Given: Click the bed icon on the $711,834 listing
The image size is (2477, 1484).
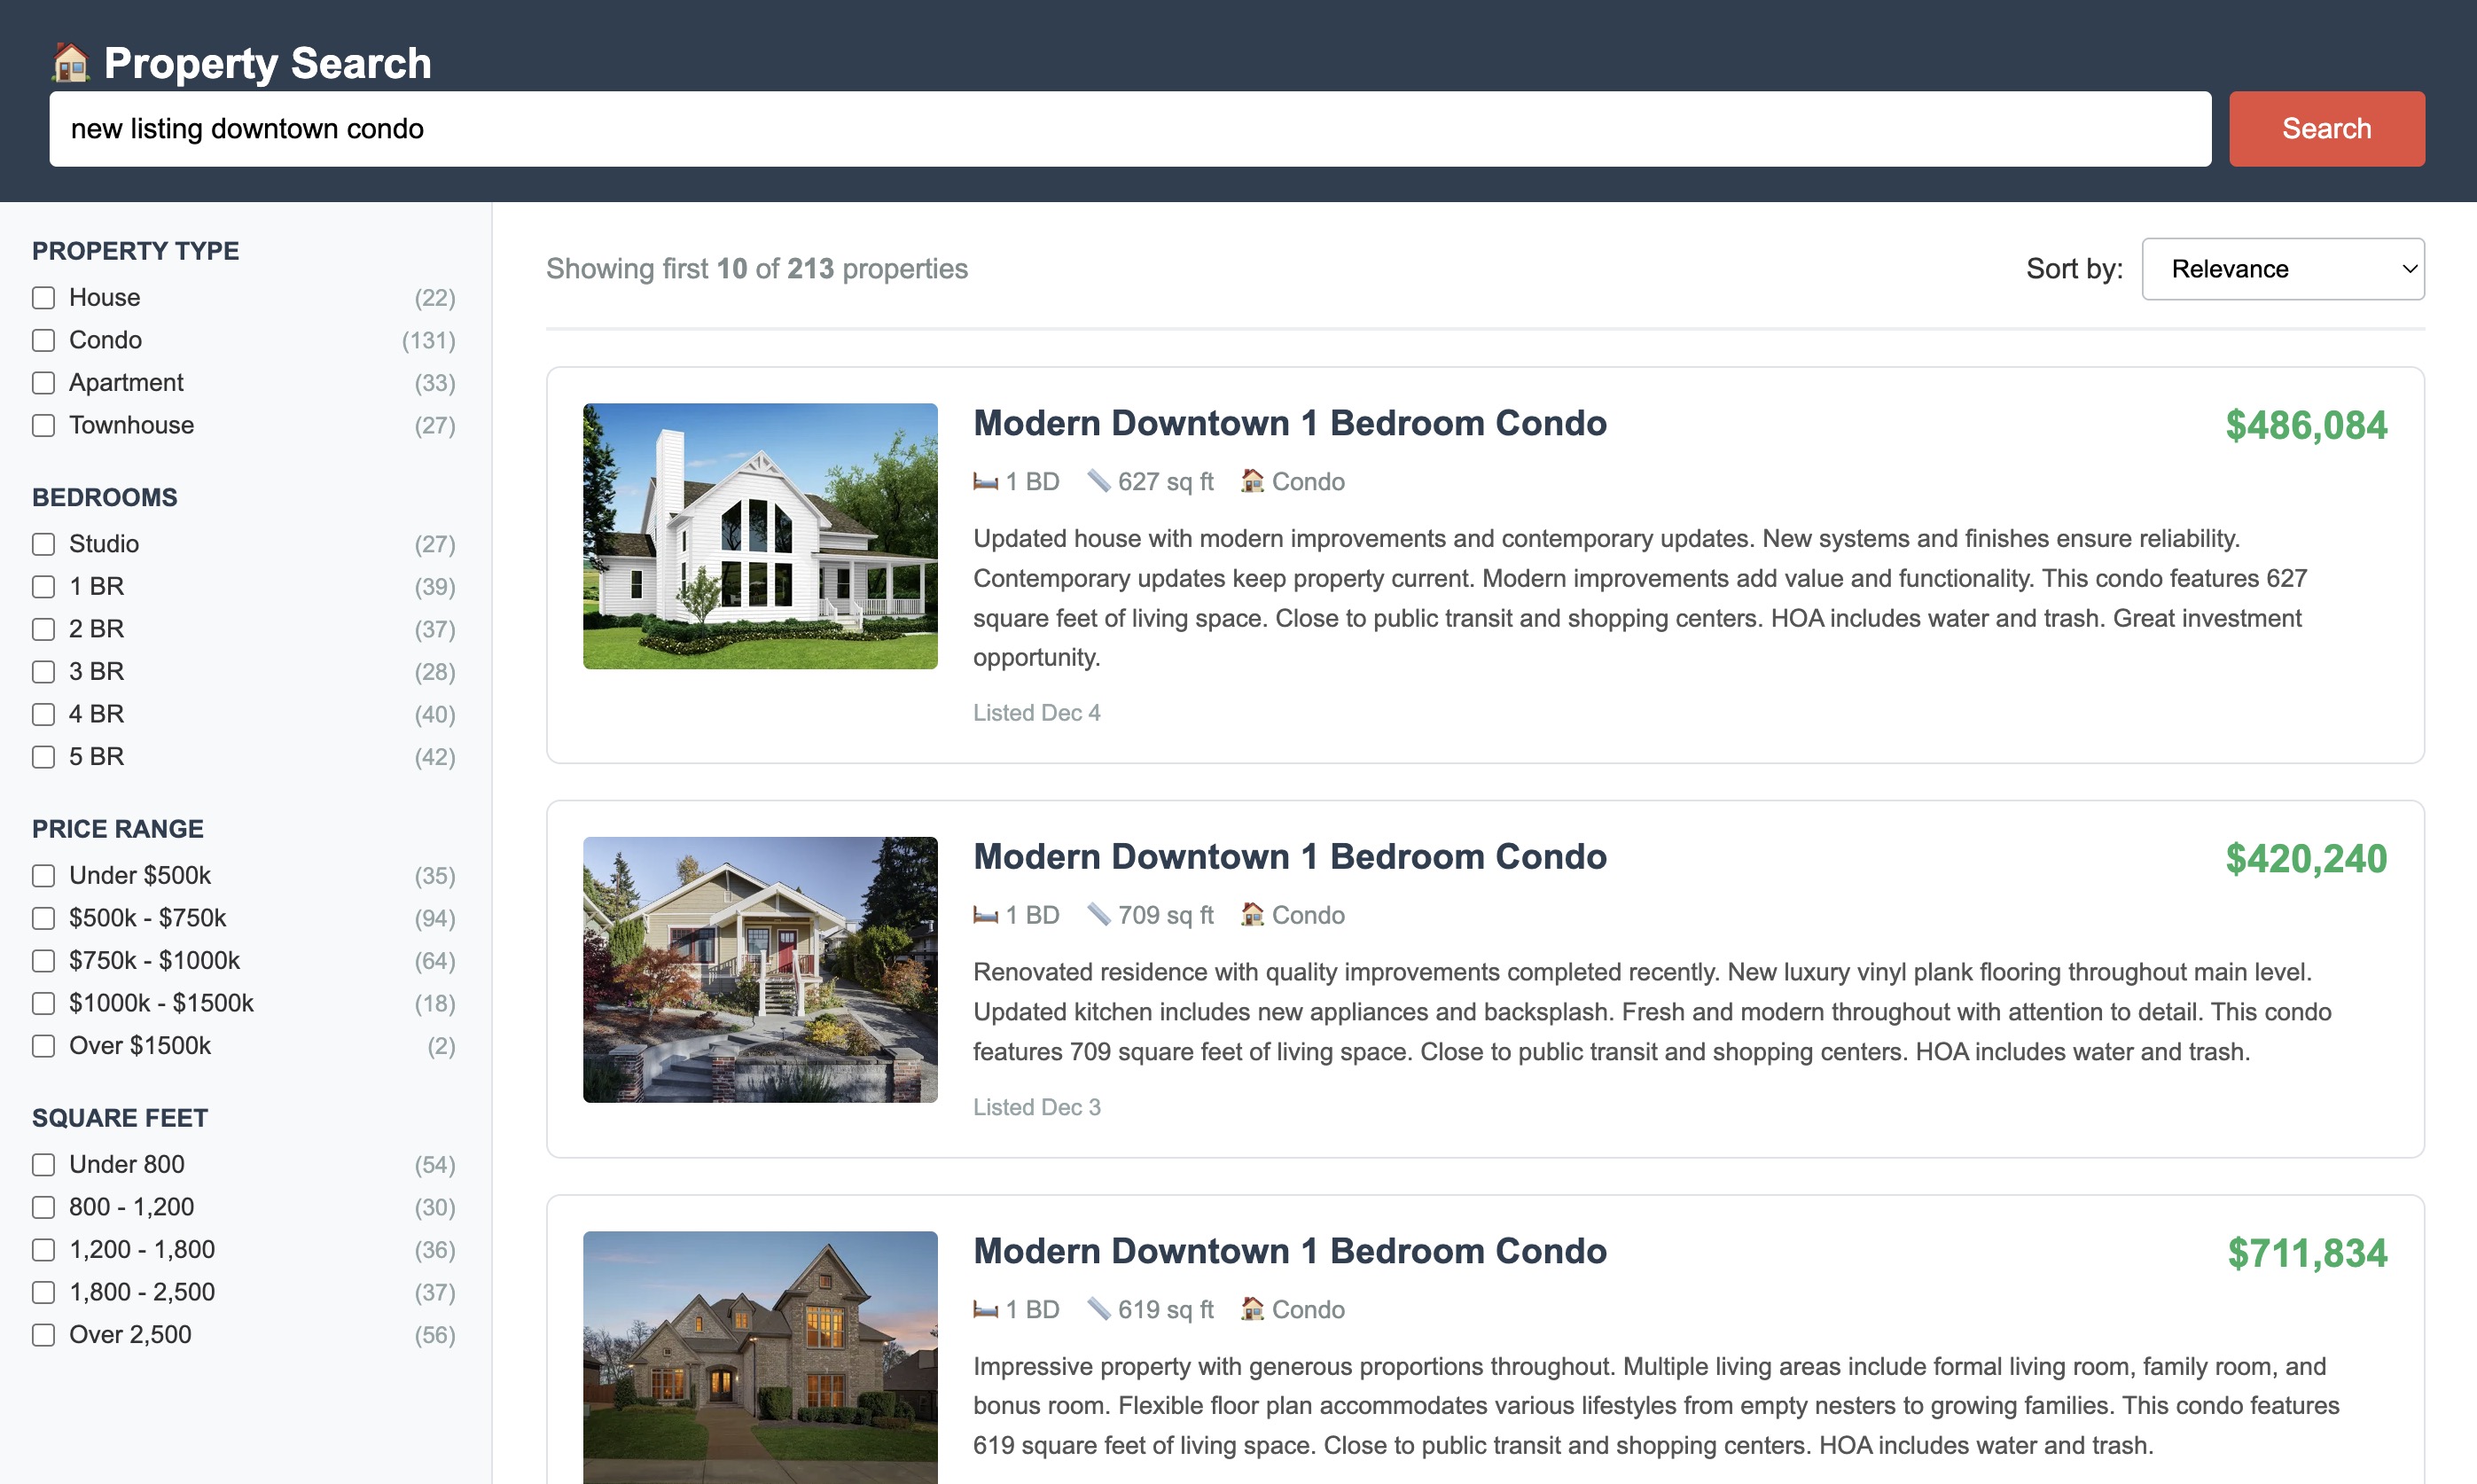Looking at the screenshot, I should (x=985, y=1309).
